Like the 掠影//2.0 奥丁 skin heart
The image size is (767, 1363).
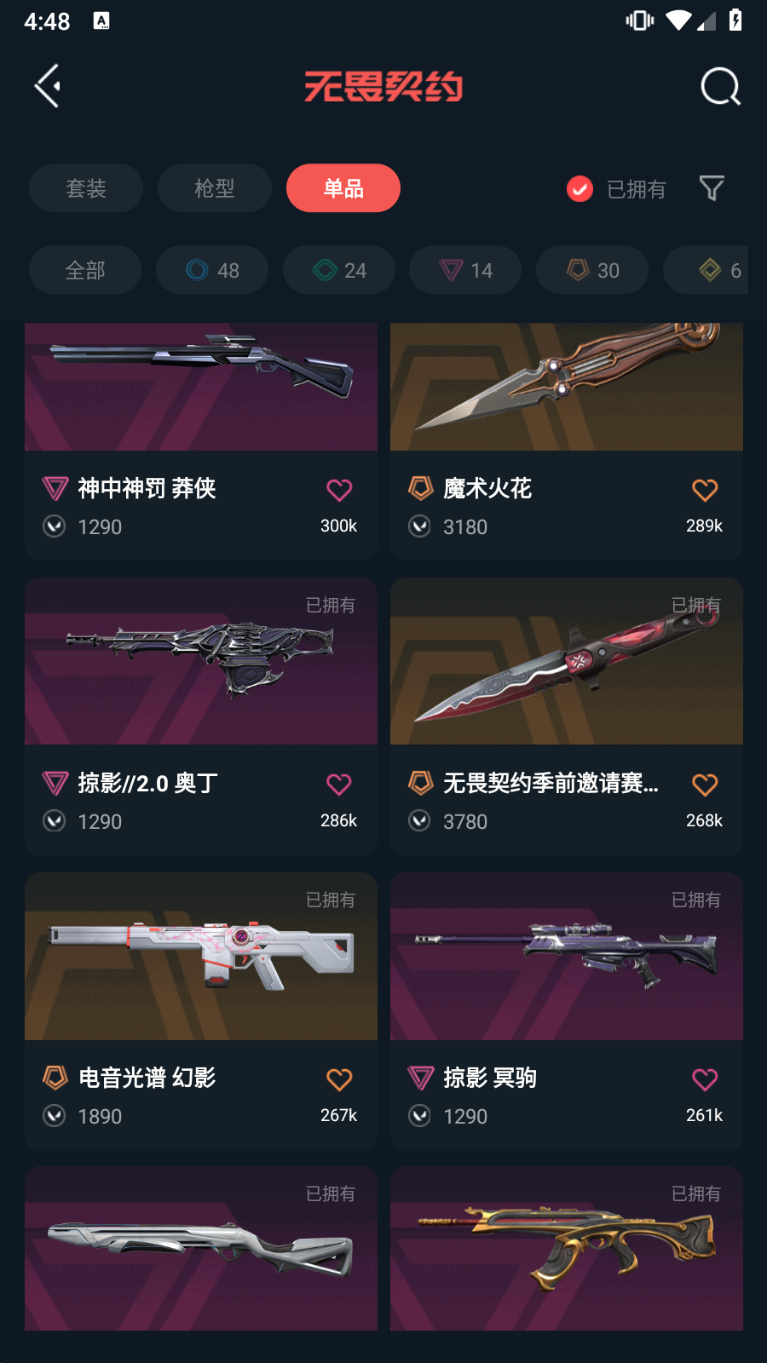[x=339, y=784]
